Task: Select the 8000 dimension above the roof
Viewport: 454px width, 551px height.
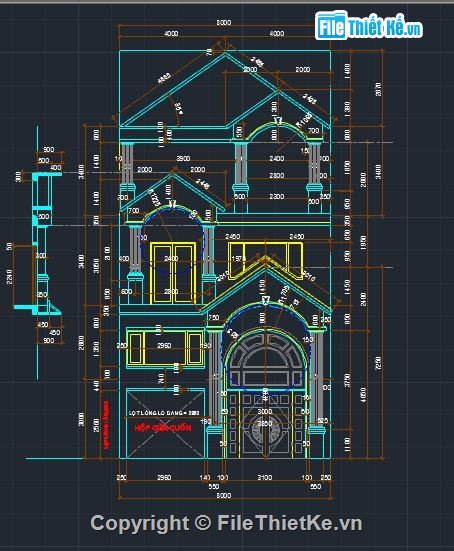Action: [223, 22]
